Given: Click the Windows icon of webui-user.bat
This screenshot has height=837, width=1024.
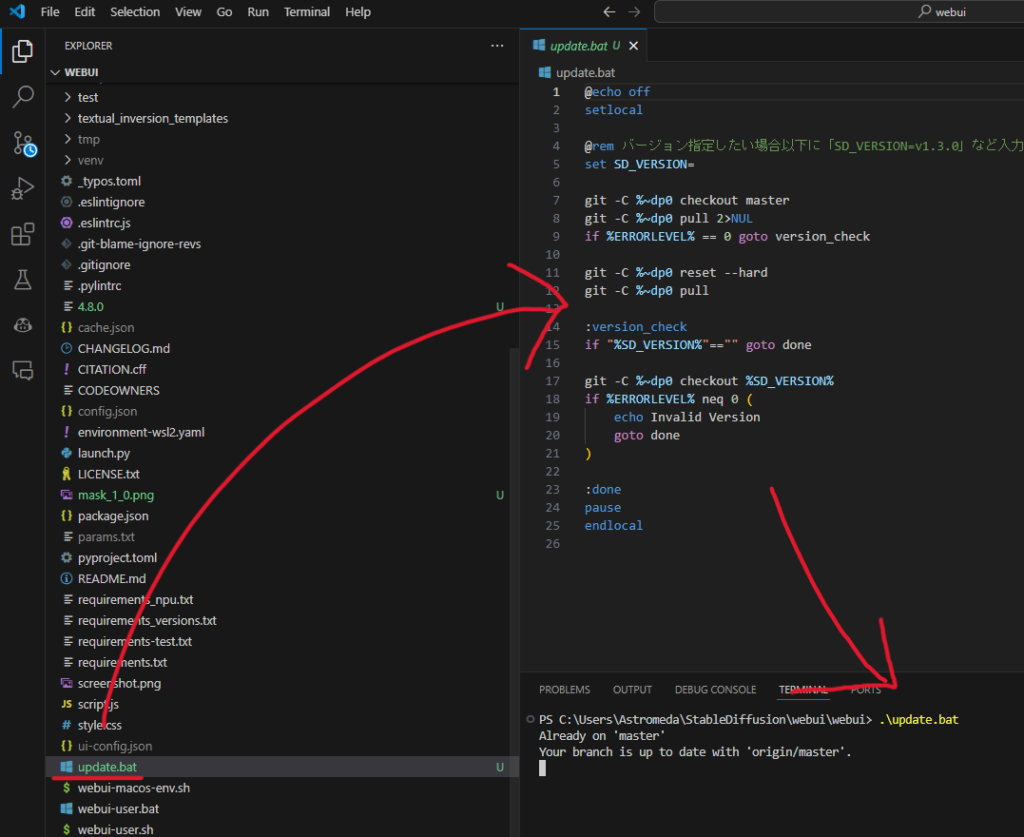Looking at the screenshot, I should [66, 808].
